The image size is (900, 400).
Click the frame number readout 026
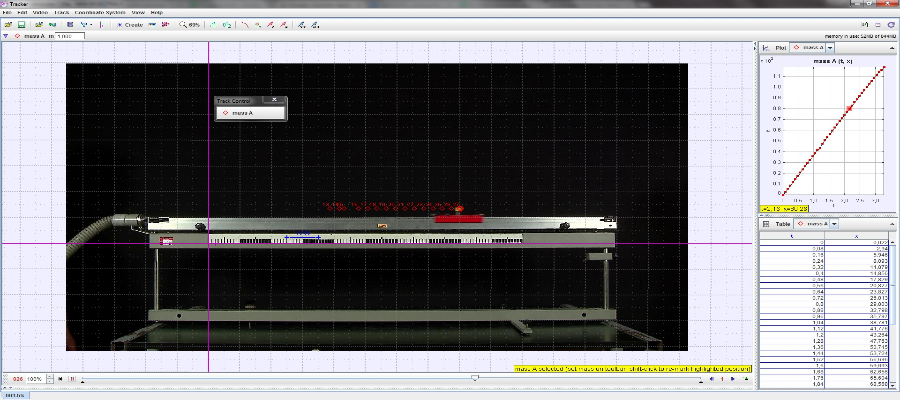click(18, 379)
